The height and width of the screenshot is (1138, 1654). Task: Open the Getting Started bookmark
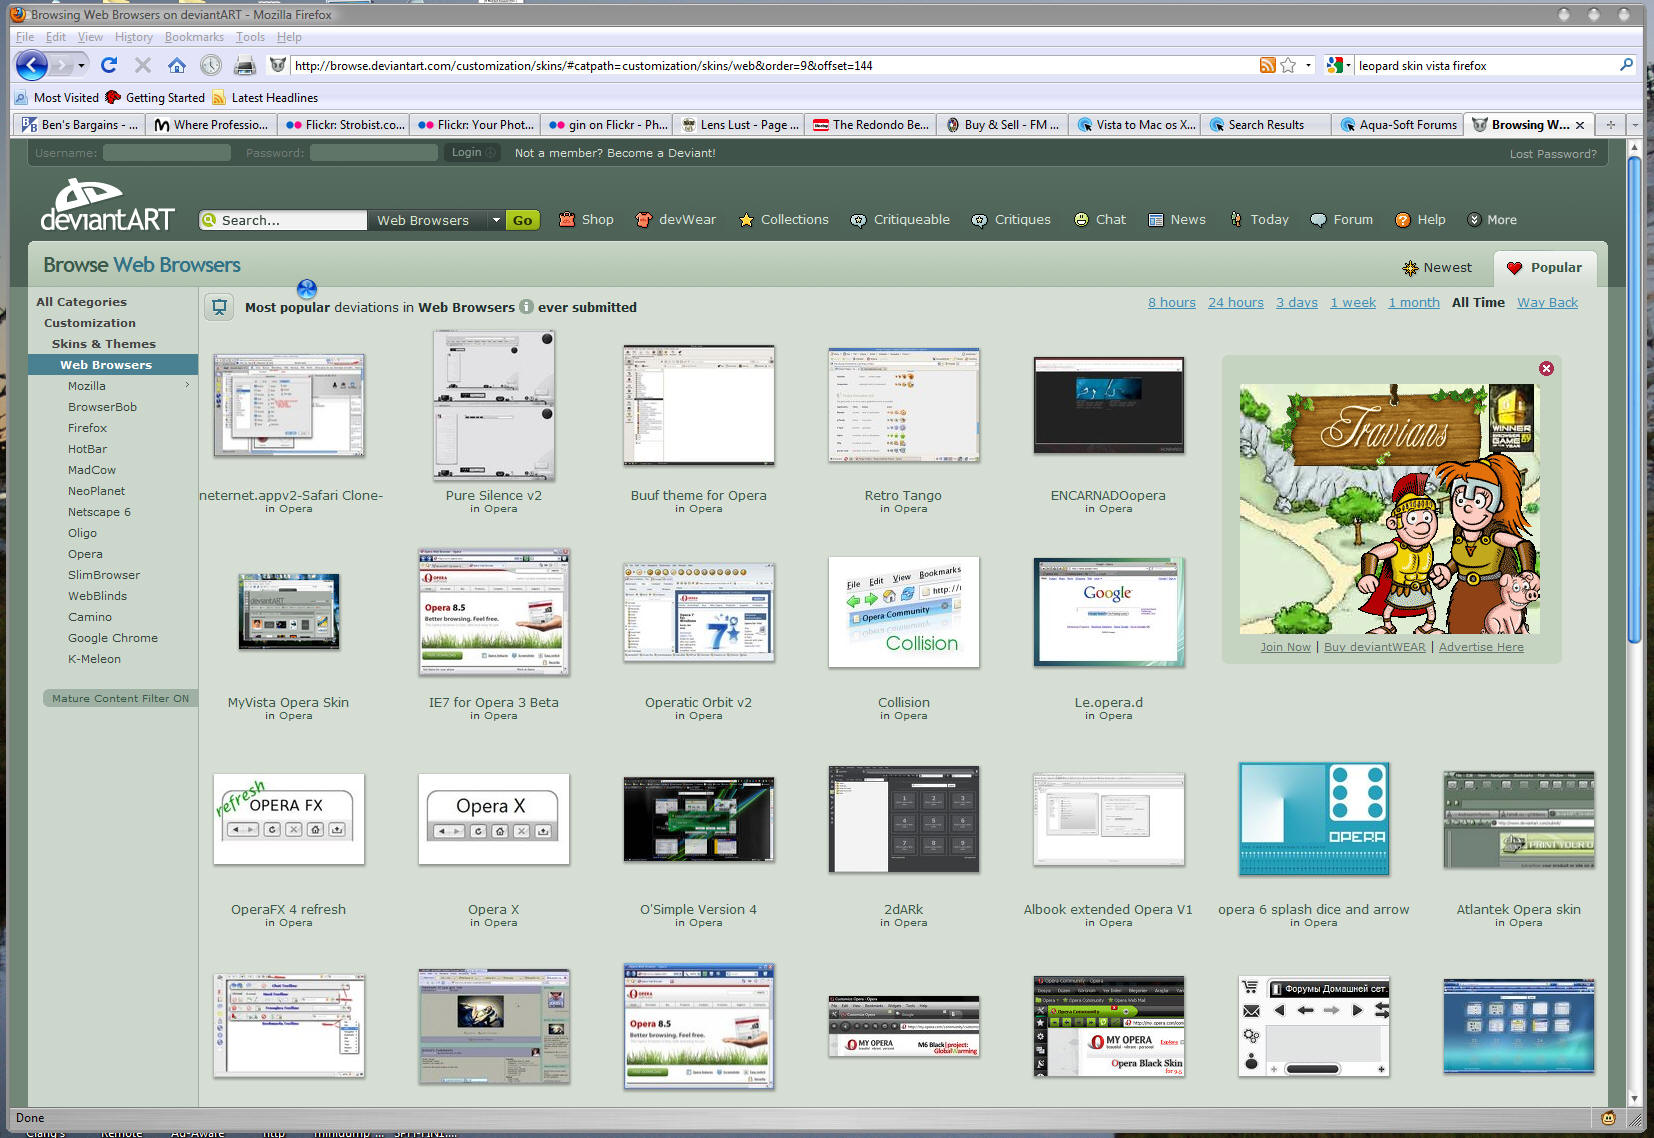pos(155,98)
